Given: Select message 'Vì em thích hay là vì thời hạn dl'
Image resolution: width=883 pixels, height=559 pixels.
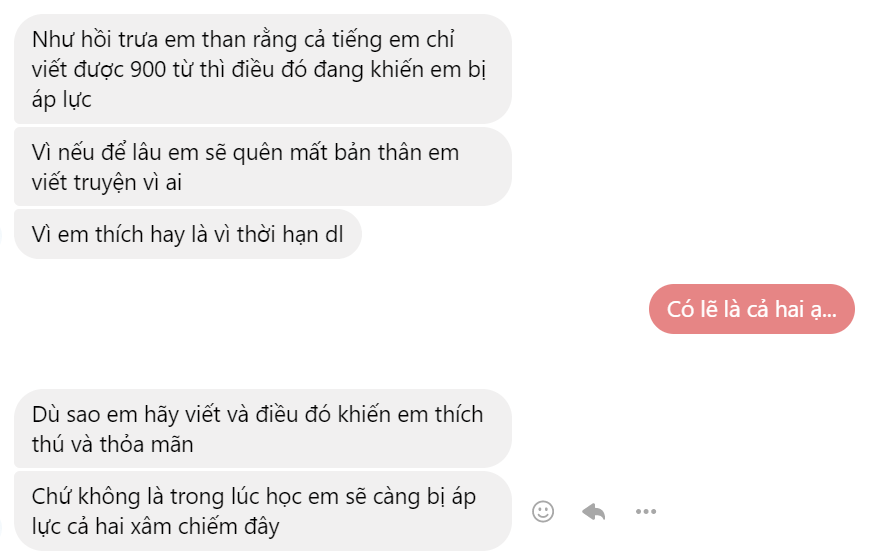Looking at the screenshot, I should [188, 235].
